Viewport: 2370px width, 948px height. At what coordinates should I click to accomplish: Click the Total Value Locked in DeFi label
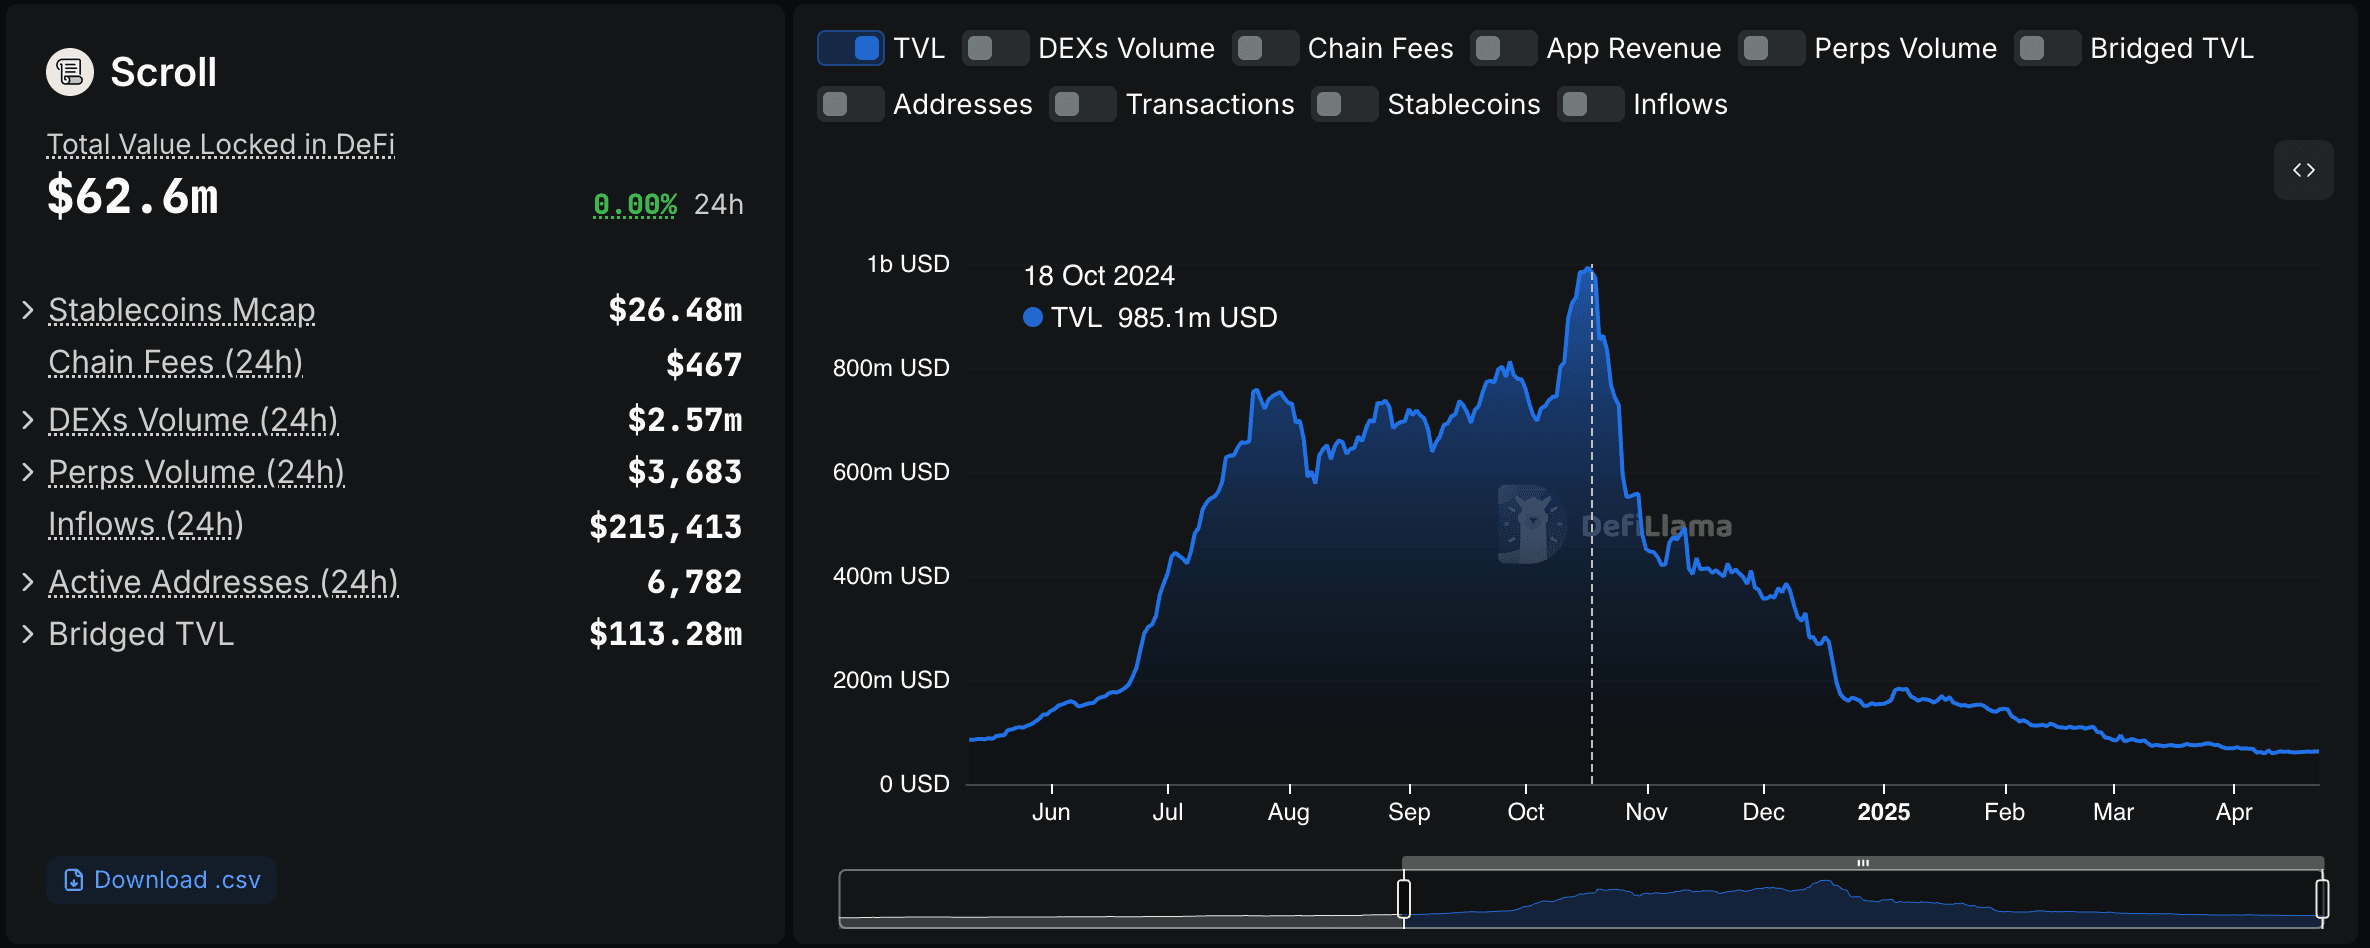click(221, 145)
